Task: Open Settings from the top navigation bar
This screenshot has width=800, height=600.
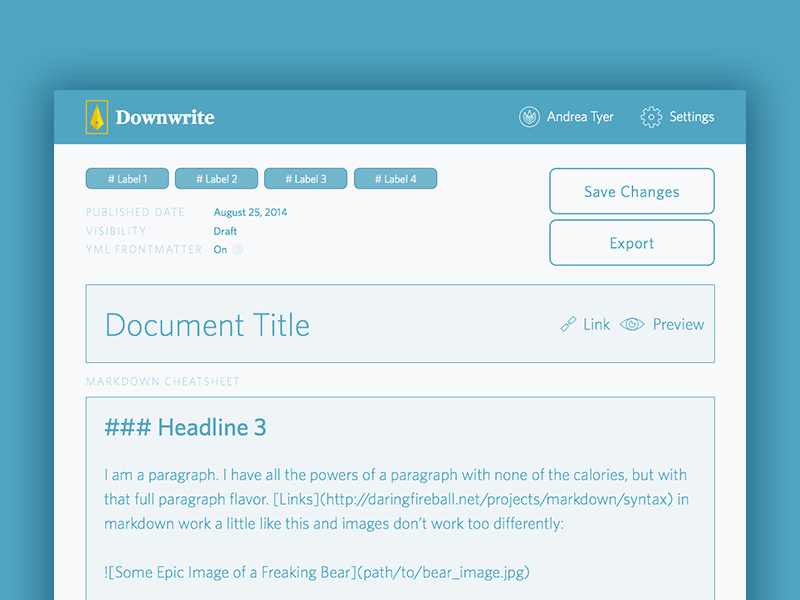Action: click(677, 117)
